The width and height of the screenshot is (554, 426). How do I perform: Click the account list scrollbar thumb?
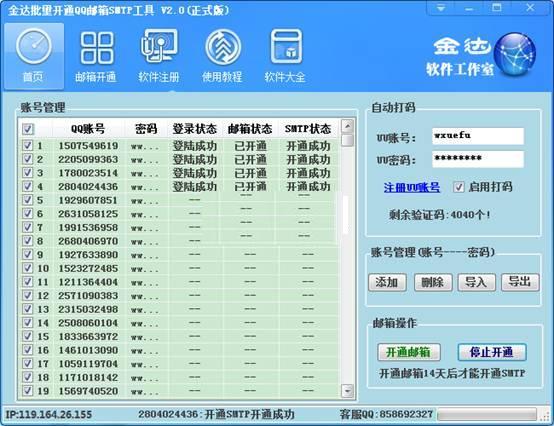coord(348,140)
